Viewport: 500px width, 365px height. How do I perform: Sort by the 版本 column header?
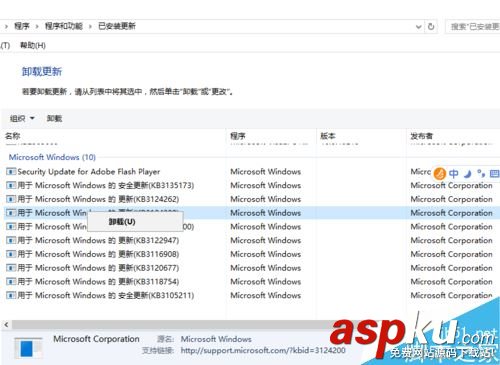328,136
